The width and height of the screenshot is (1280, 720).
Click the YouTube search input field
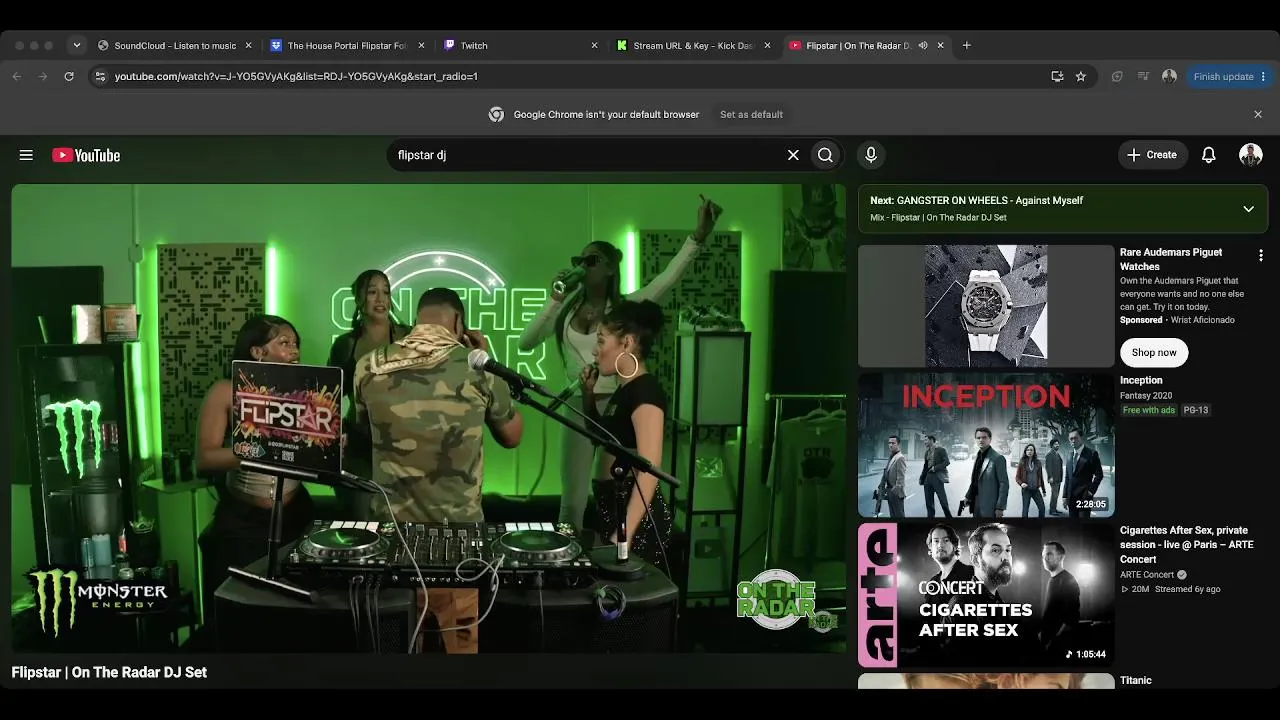coord(586,155)
